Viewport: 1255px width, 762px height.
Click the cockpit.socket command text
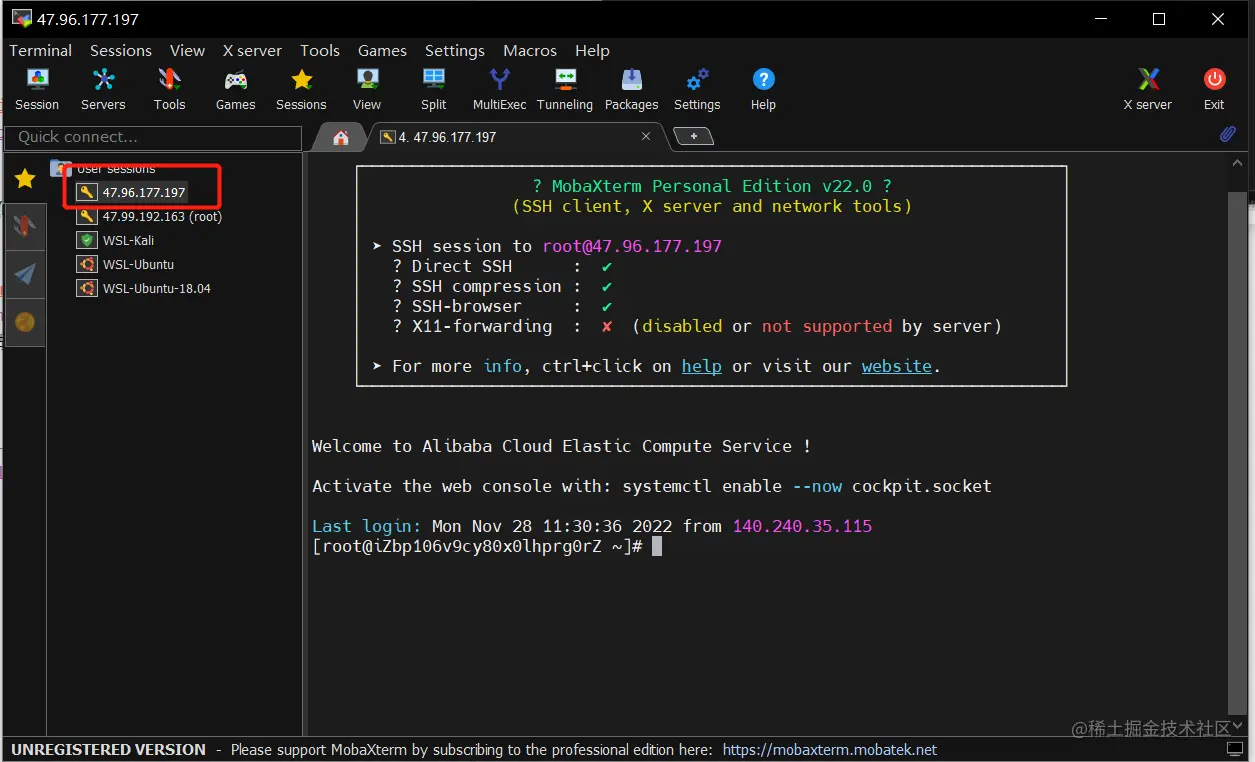(922, 486)
